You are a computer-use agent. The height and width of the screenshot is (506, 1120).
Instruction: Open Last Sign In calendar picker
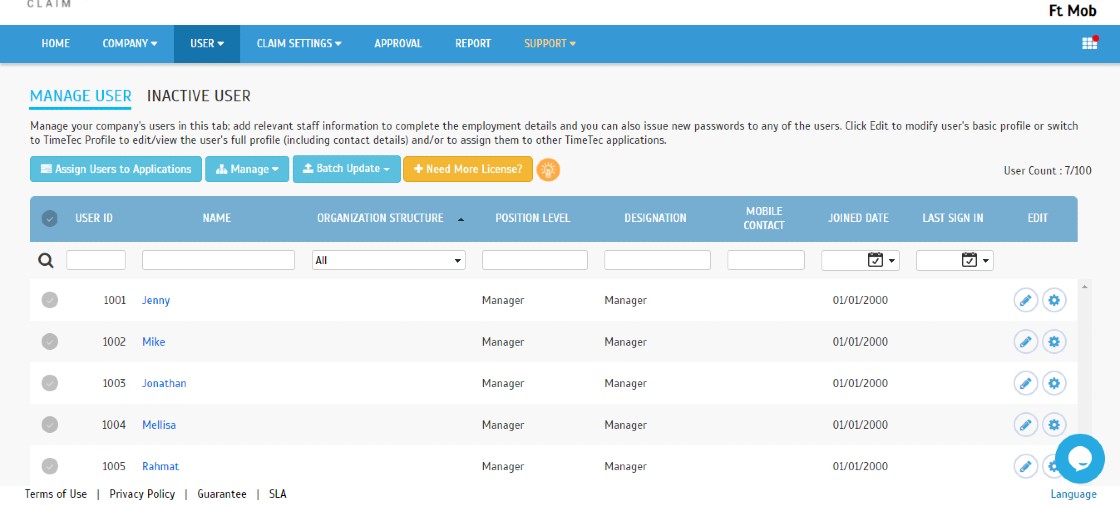[969, 260]
